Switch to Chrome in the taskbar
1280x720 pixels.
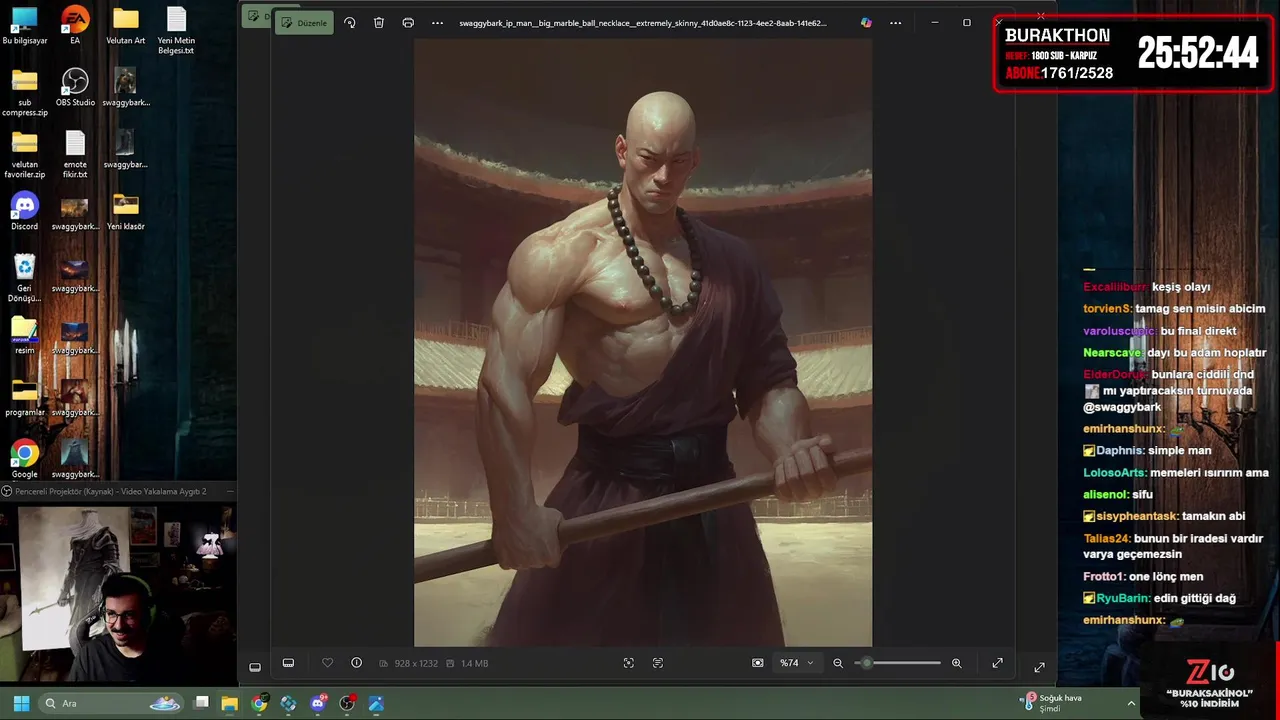pos(259,703)
